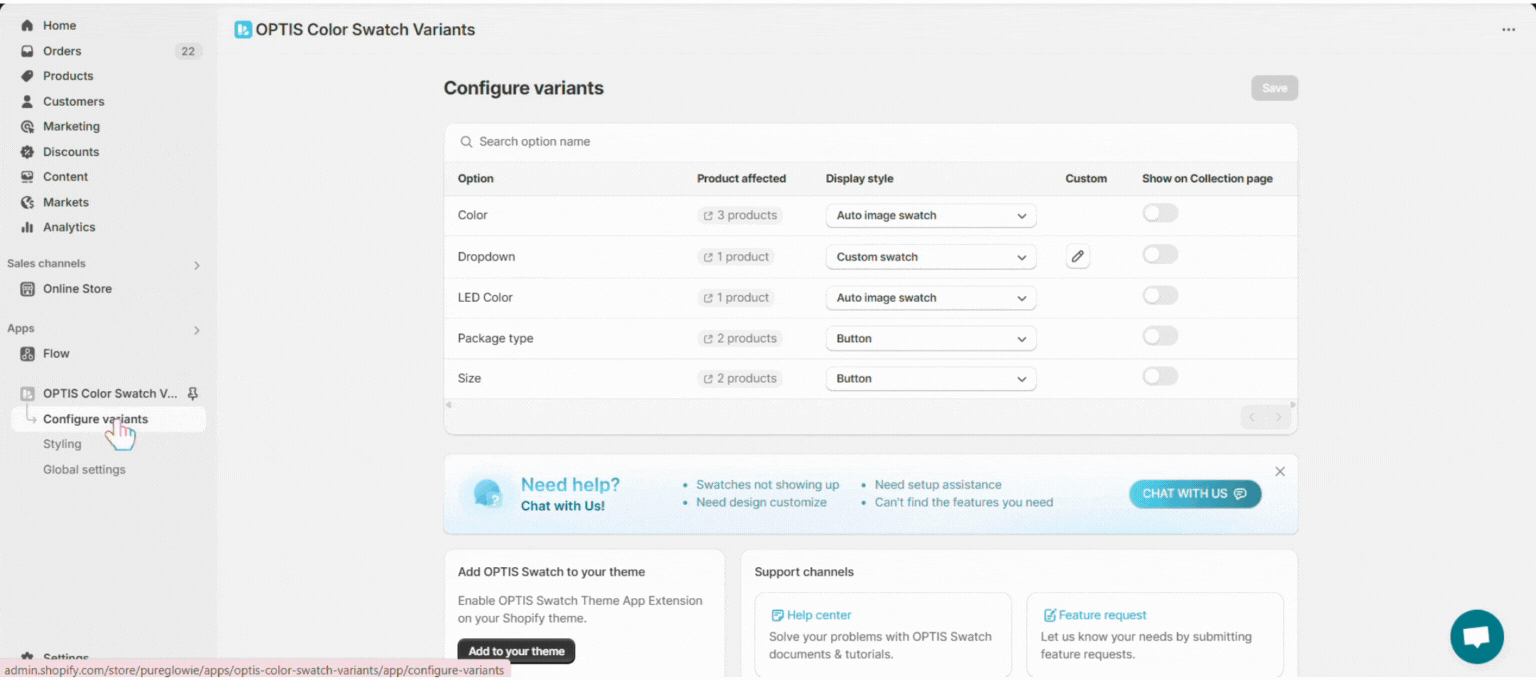Click the Option column header
1536x680 pixels.
point(476,179)
